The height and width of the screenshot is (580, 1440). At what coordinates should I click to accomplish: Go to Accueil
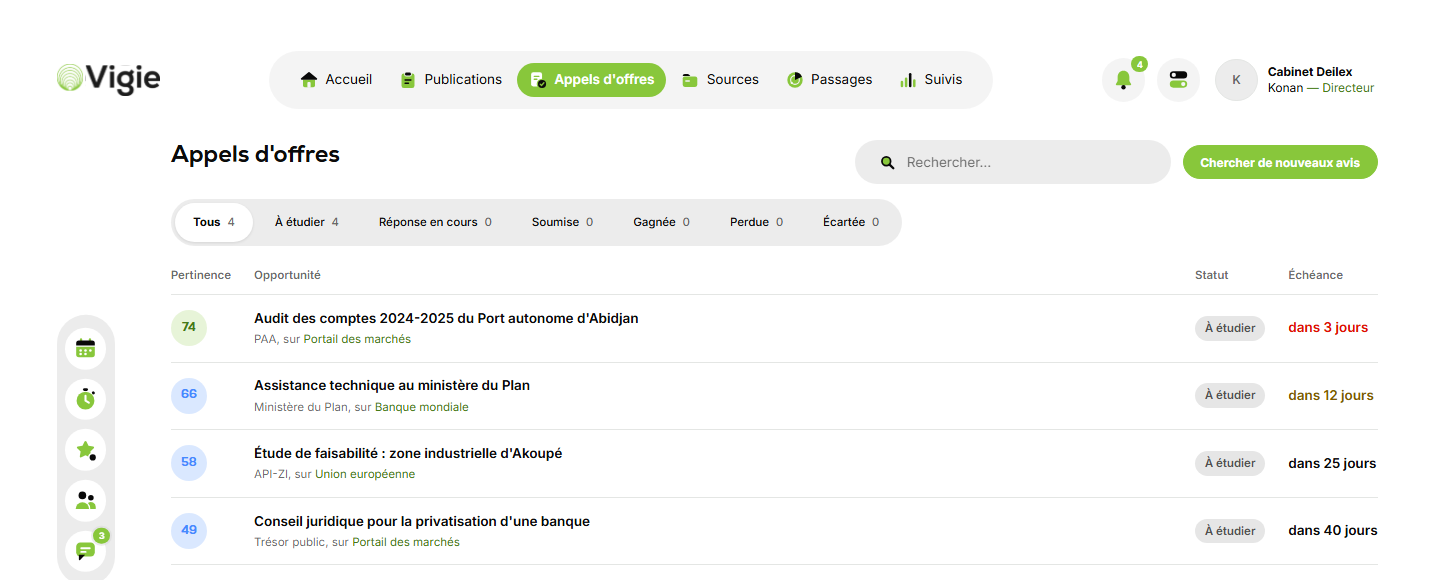click(336, 80)
